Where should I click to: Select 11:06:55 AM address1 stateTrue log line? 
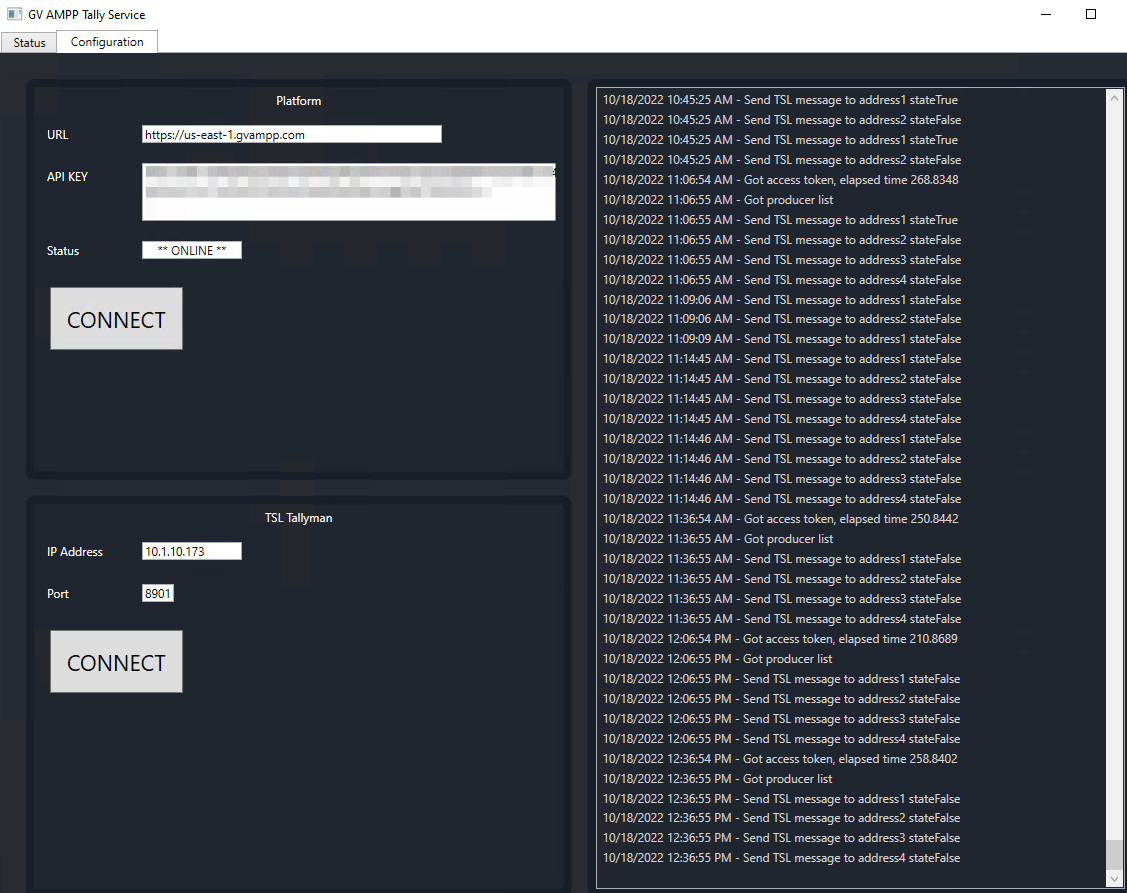(781, 220)
